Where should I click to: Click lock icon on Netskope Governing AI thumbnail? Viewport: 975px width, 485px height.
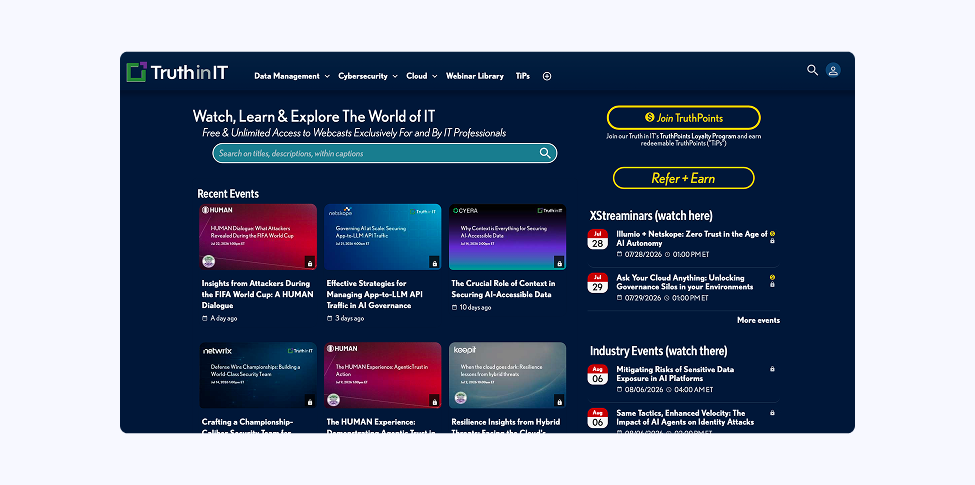pos(434,263)
